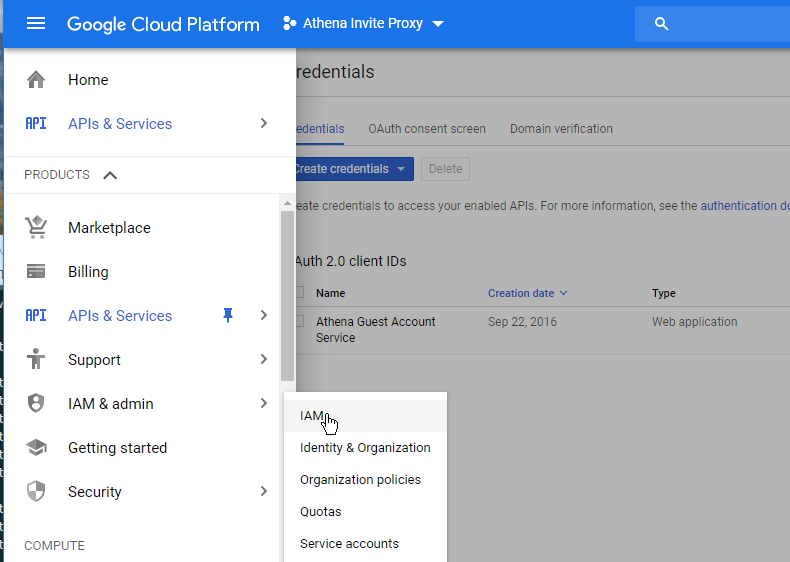Select Service accounts in the submenu
This screenshot has height=562, width=790.
pos(365,544)
